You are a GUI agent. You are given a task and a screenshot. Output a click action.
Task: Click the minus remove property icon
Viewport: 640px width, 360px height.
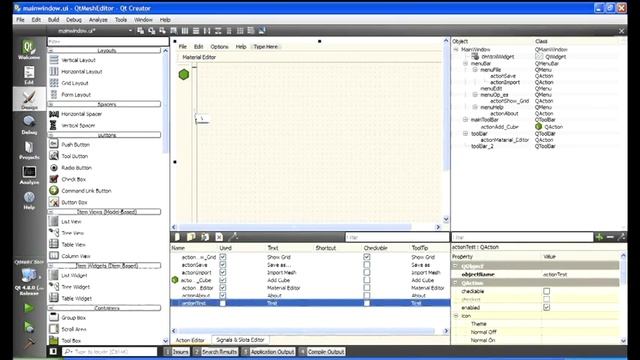pyautogui.click(x=610, y=237)
